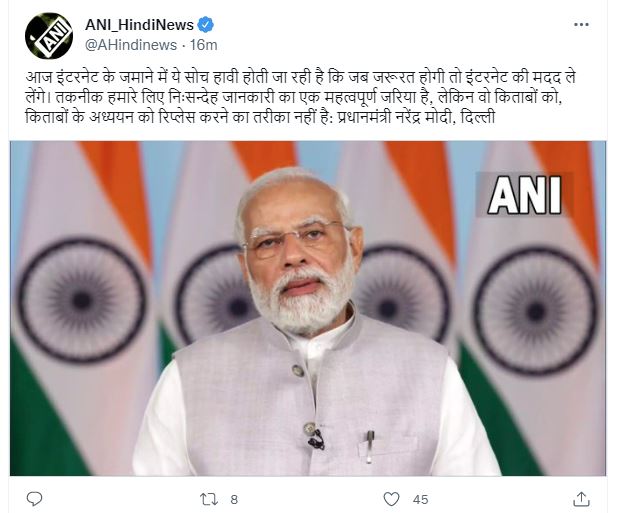Click the ANI_HindiNews display name
The height and width of the screenshot is (513, 626).
139,25
